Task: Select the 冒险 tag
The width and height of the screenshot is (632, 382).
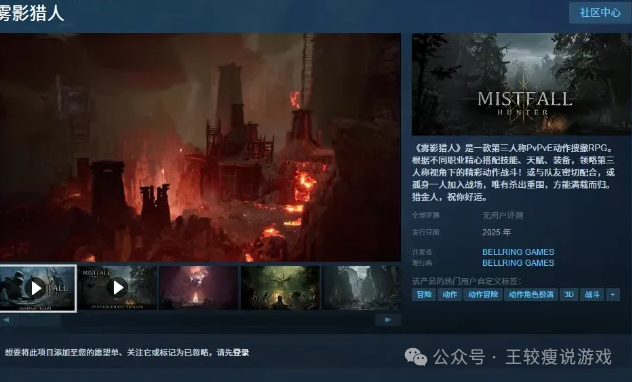Action: click(x=424, y=295)
